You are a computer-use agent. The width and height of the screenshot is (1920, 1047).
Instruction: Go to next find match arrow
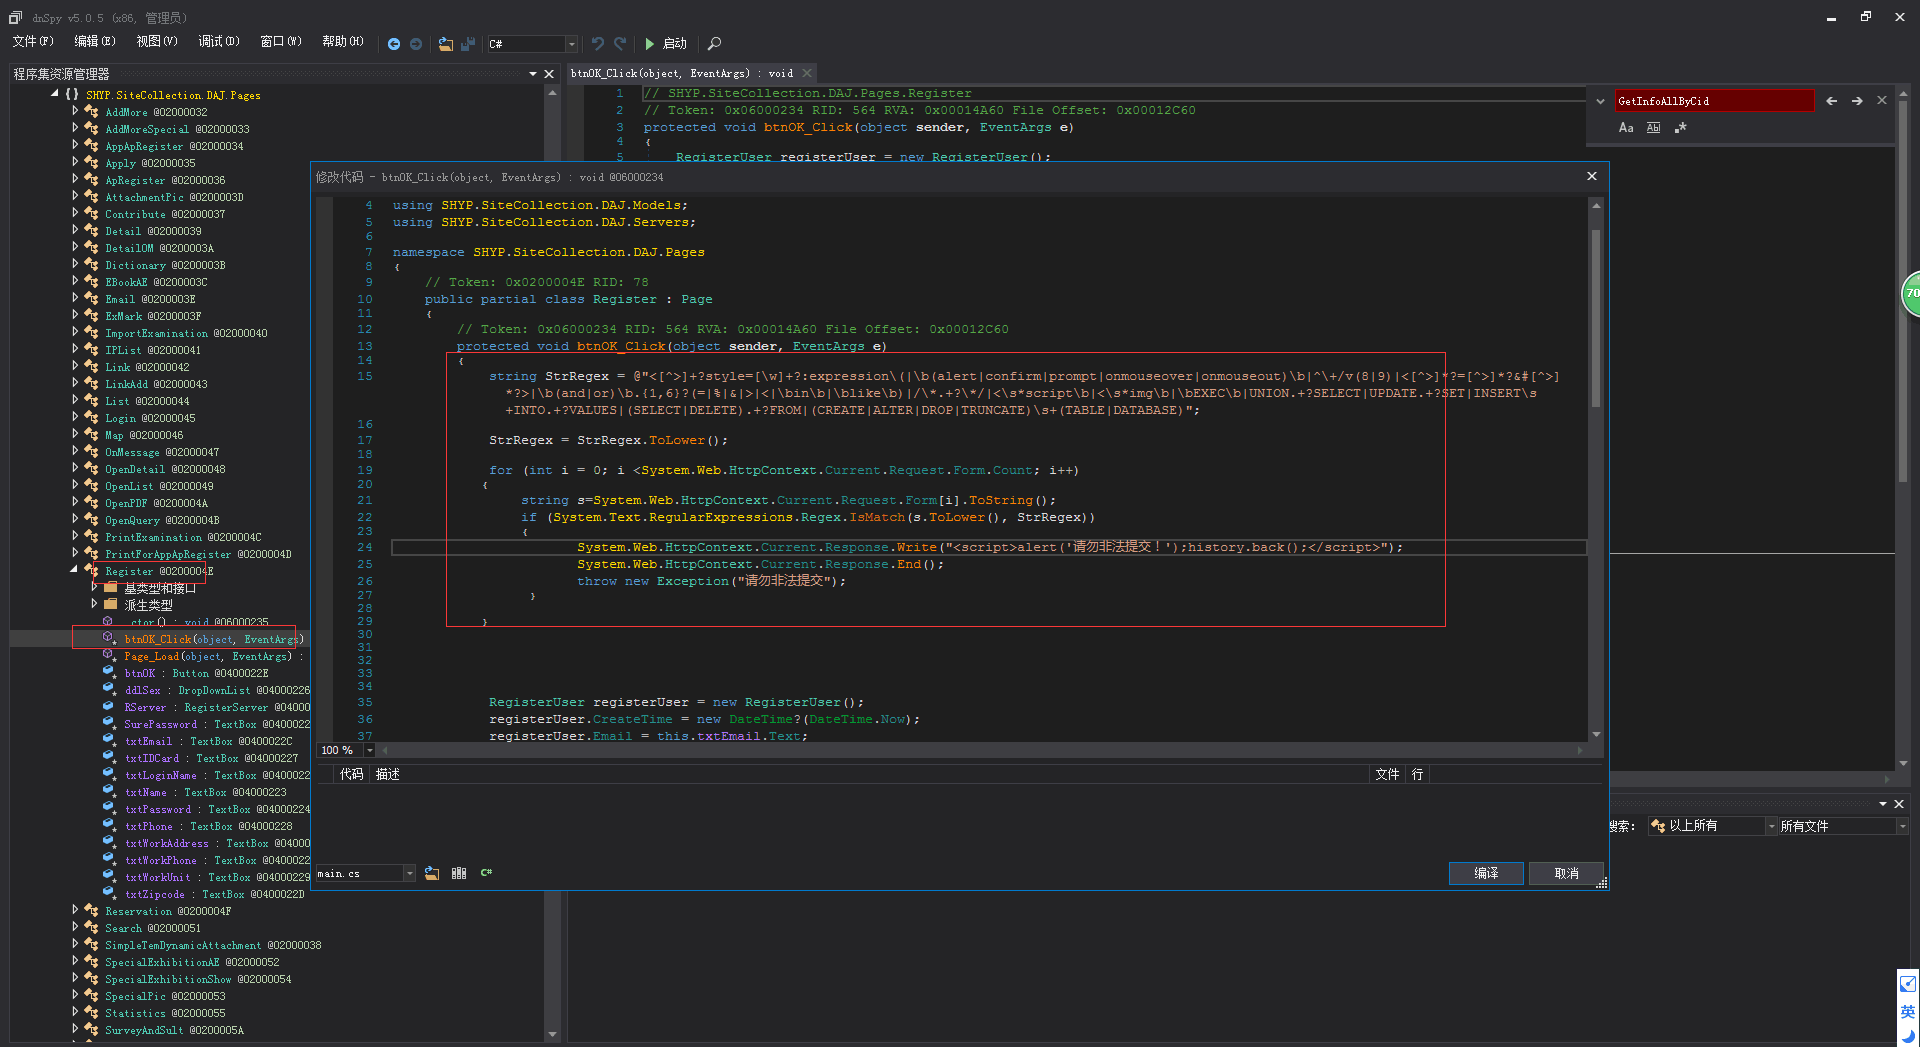(1857, 101)
